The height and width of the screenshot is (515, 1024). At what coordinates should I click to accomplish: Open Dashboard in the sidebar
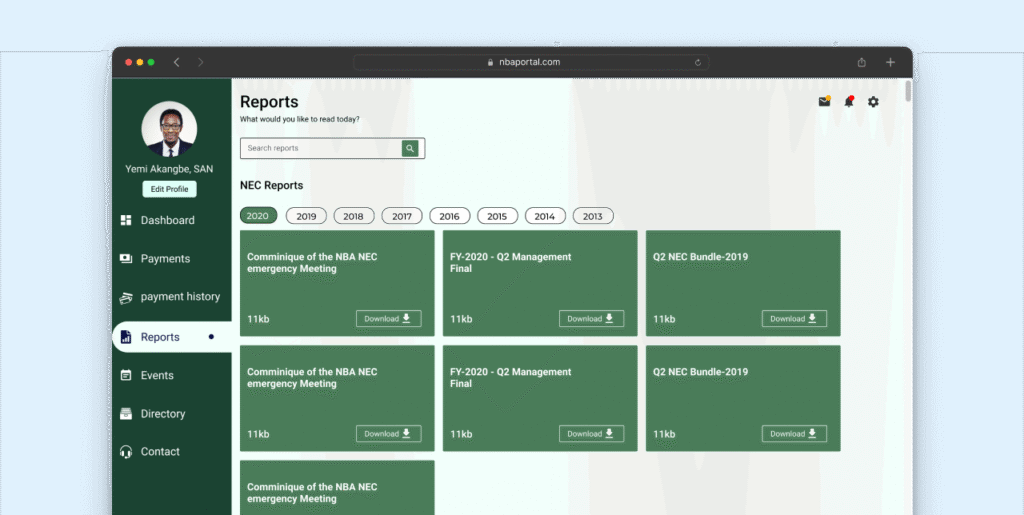pyautogui.click(x=167, y=220)
